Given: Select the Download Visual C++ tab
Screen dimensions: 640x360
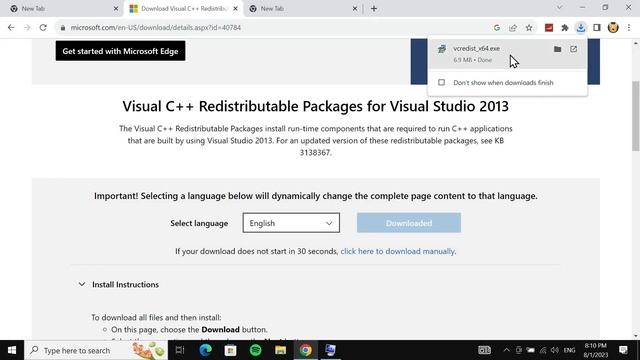Looking at the screenshot, I should click(x=182, y=9).
